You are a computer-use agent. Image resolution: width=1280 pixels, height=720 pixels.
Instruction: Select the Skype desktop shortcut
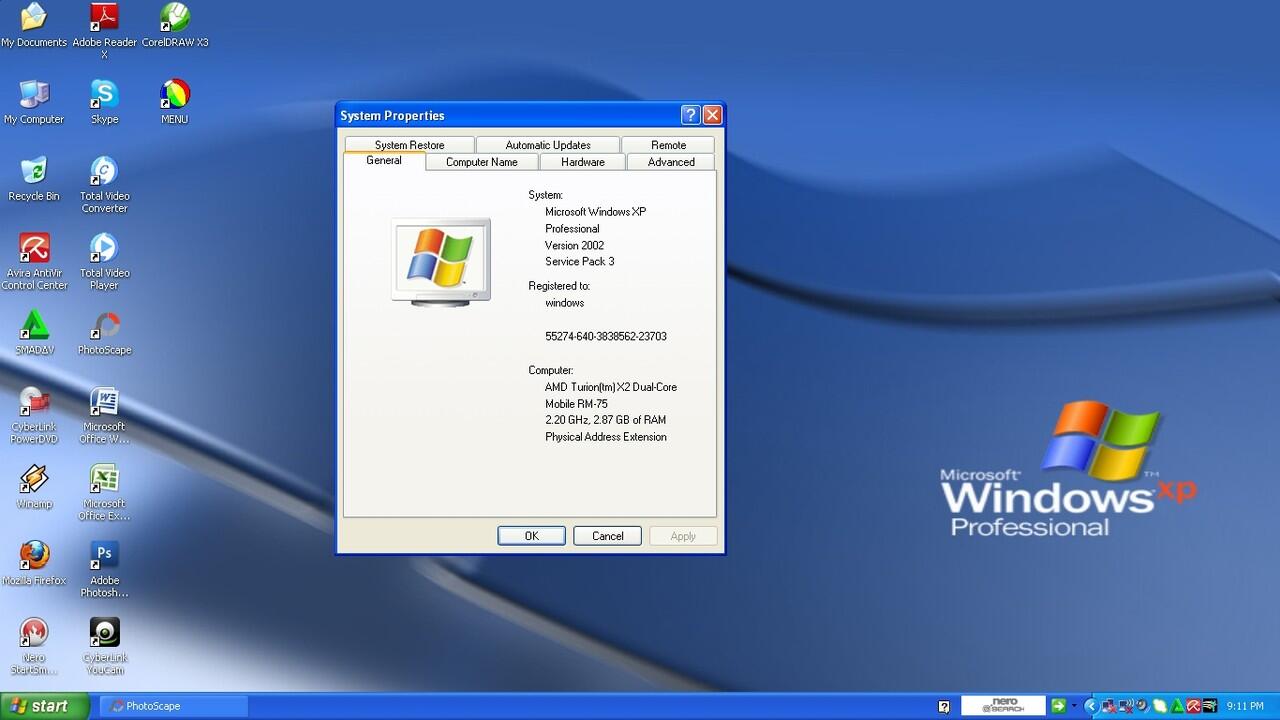[104, 103]
